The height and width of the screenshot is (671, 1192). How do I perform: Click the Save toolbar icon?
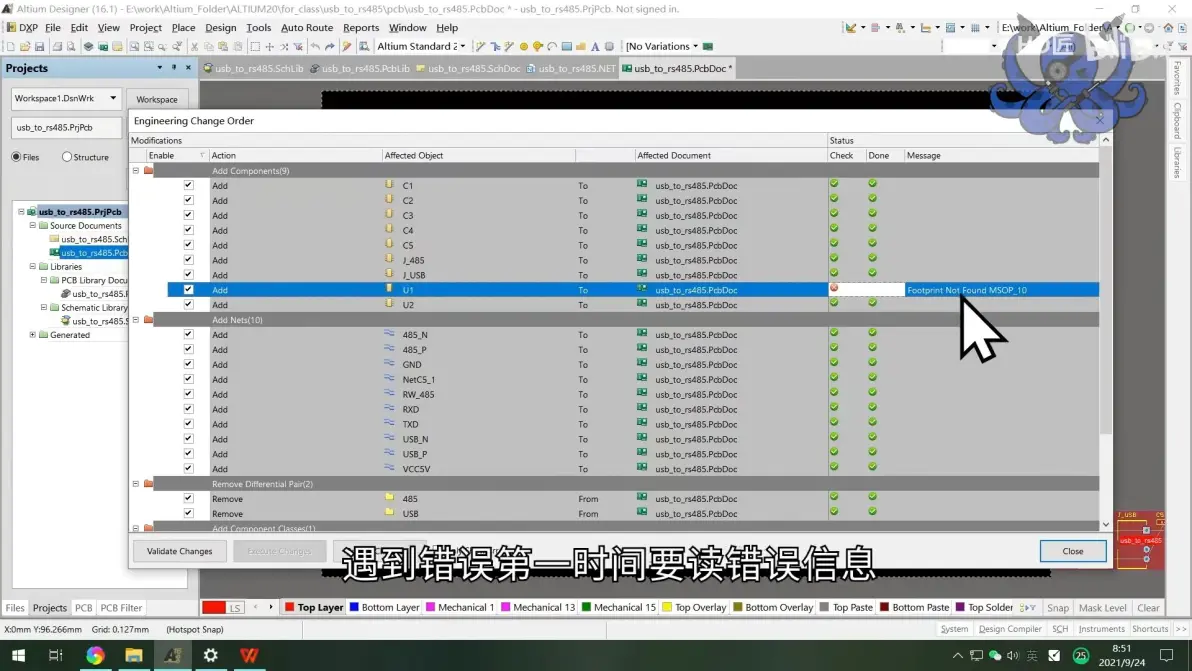(40, 46)
